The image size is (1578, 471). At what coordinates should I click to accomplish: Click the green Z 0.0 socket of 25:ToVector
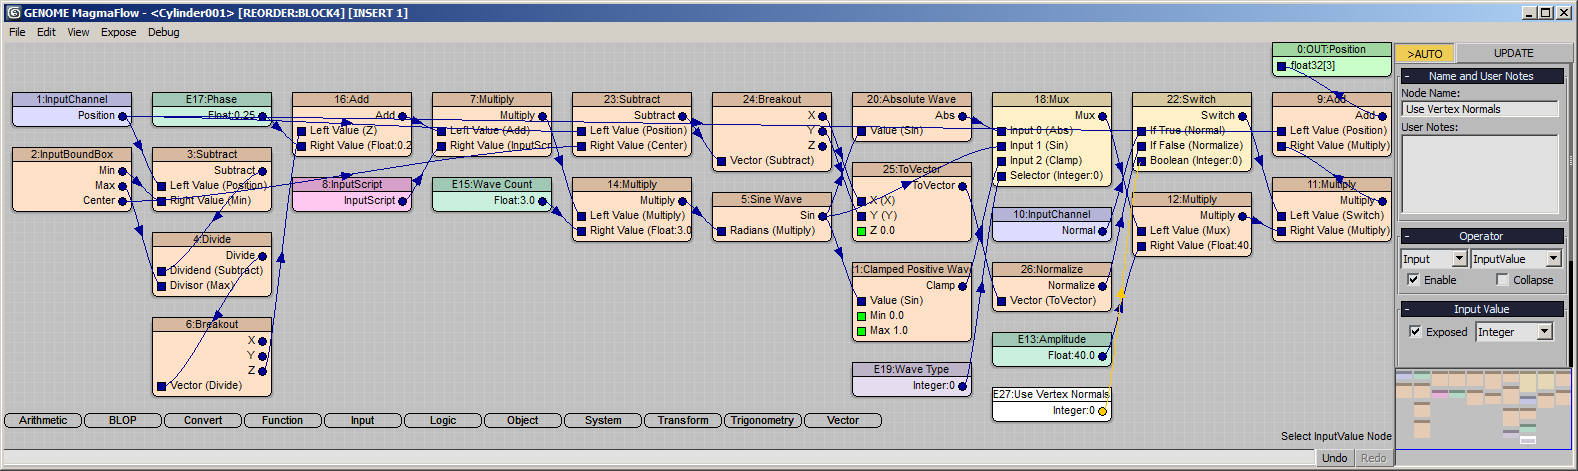pos(861,231)
